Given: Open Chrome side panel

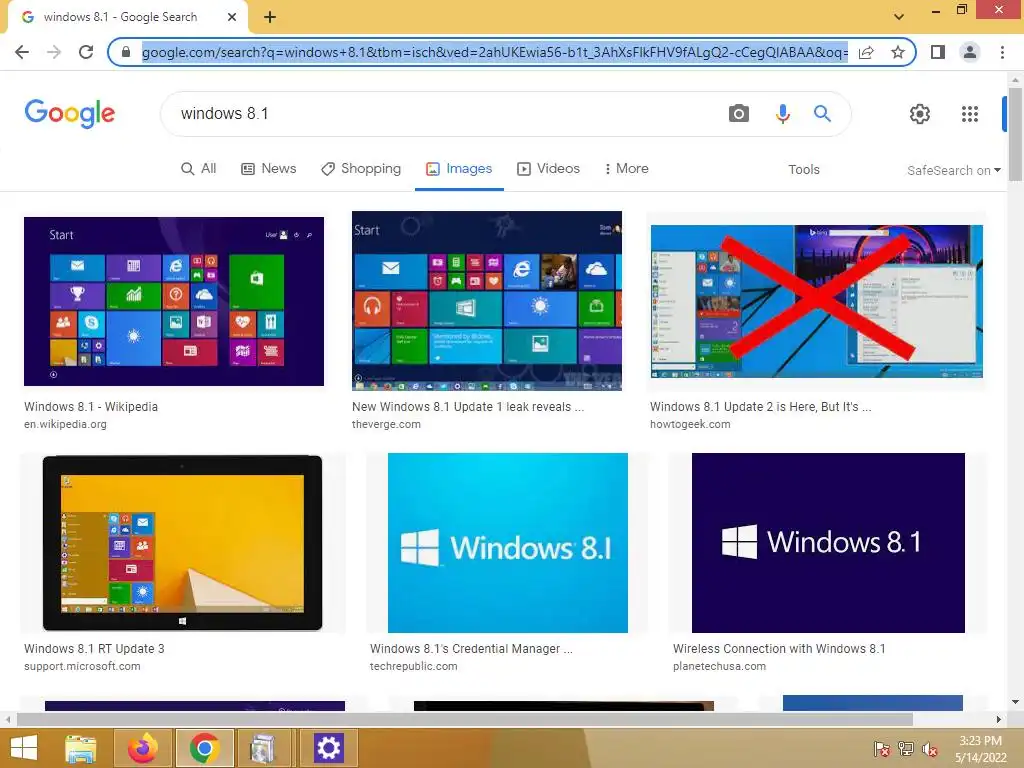Looking at the screenshot, I should pos(938,52).
